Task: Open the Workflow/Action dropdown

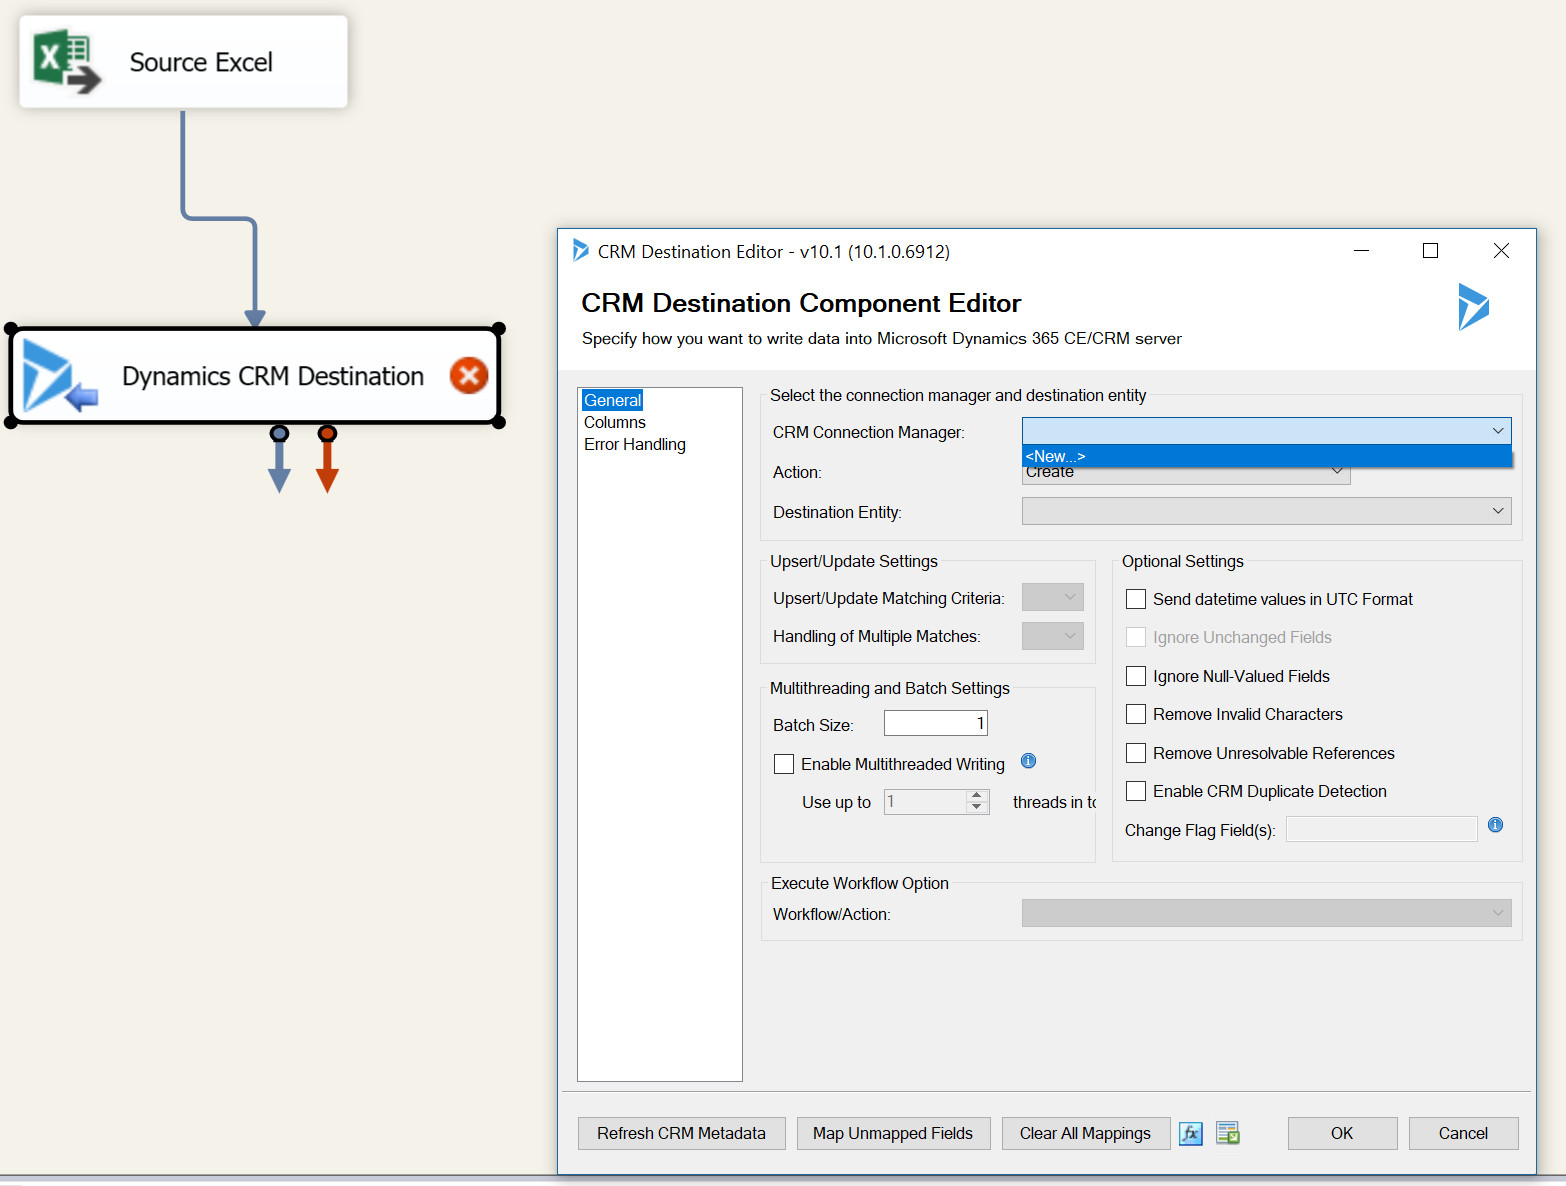Action: [x=1266, y=913]
